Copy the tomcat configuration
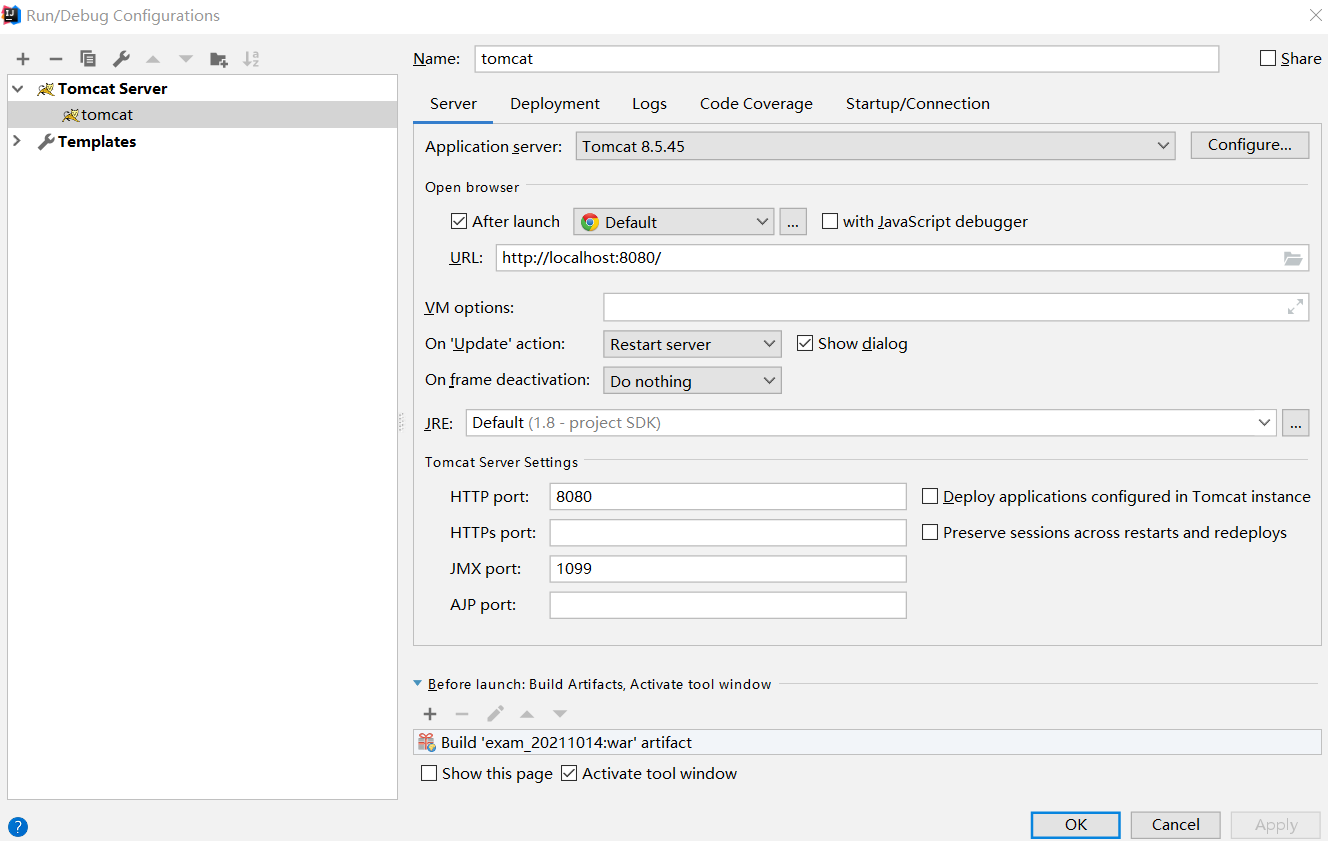 click(x=88, y=58)
